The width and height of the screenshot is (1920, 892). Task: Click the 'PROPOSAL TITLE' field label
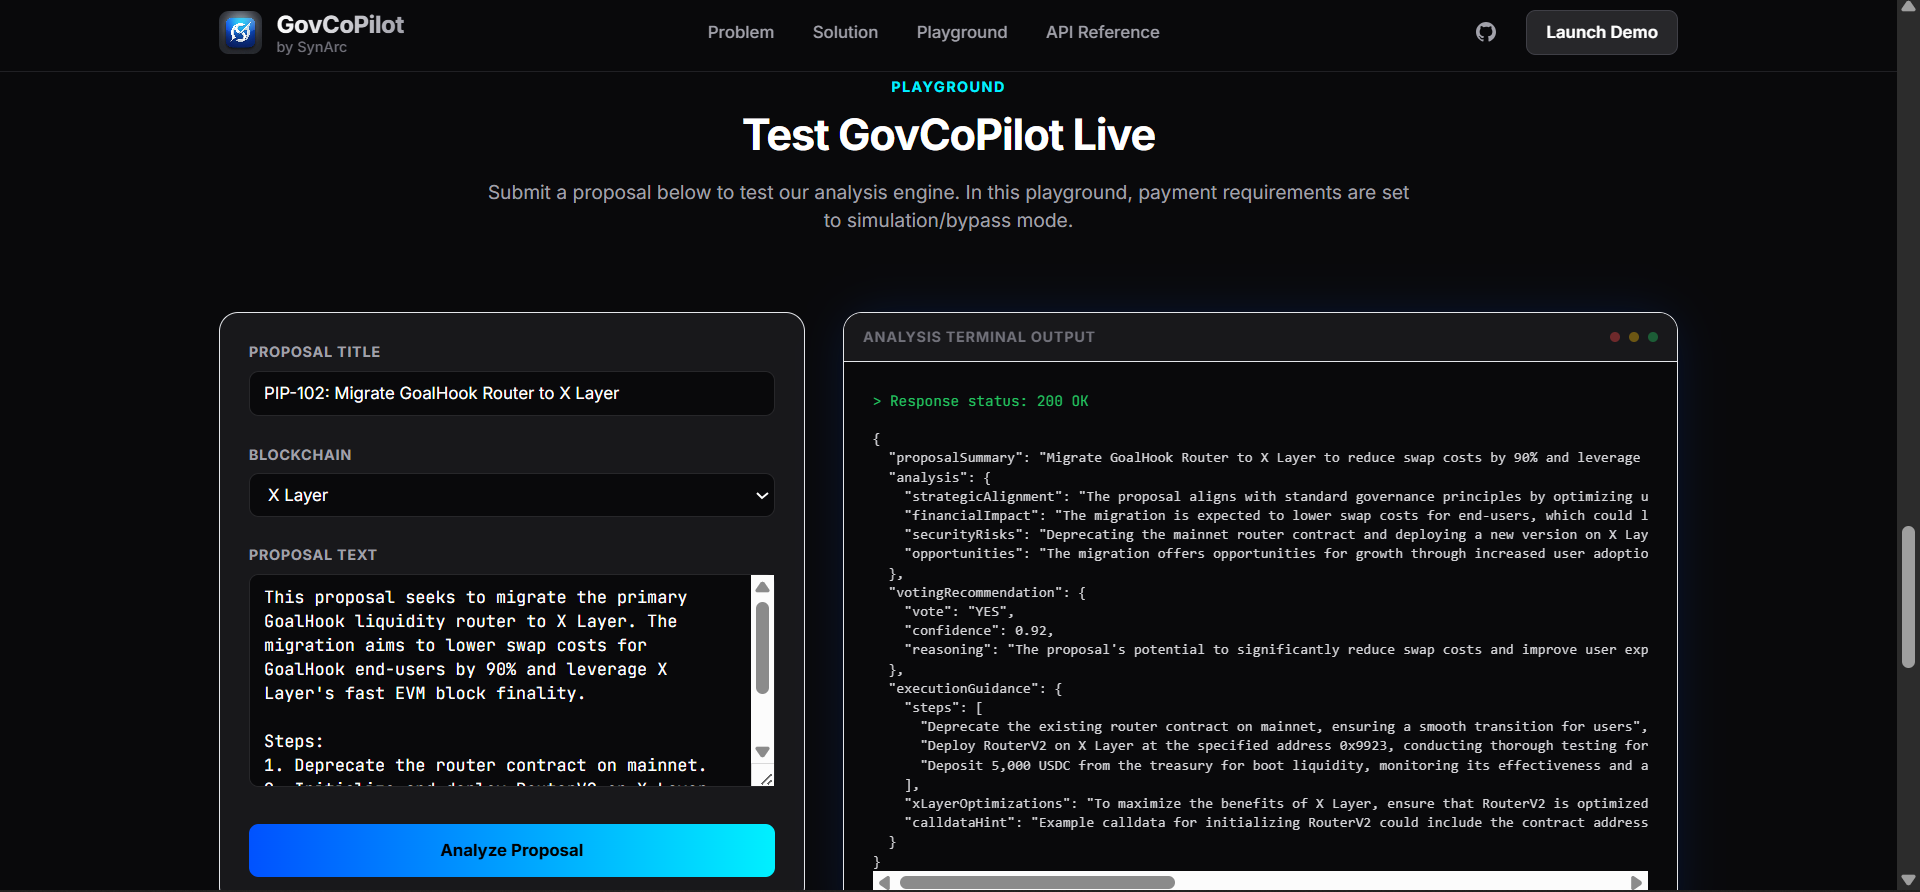tap(315, 352)
